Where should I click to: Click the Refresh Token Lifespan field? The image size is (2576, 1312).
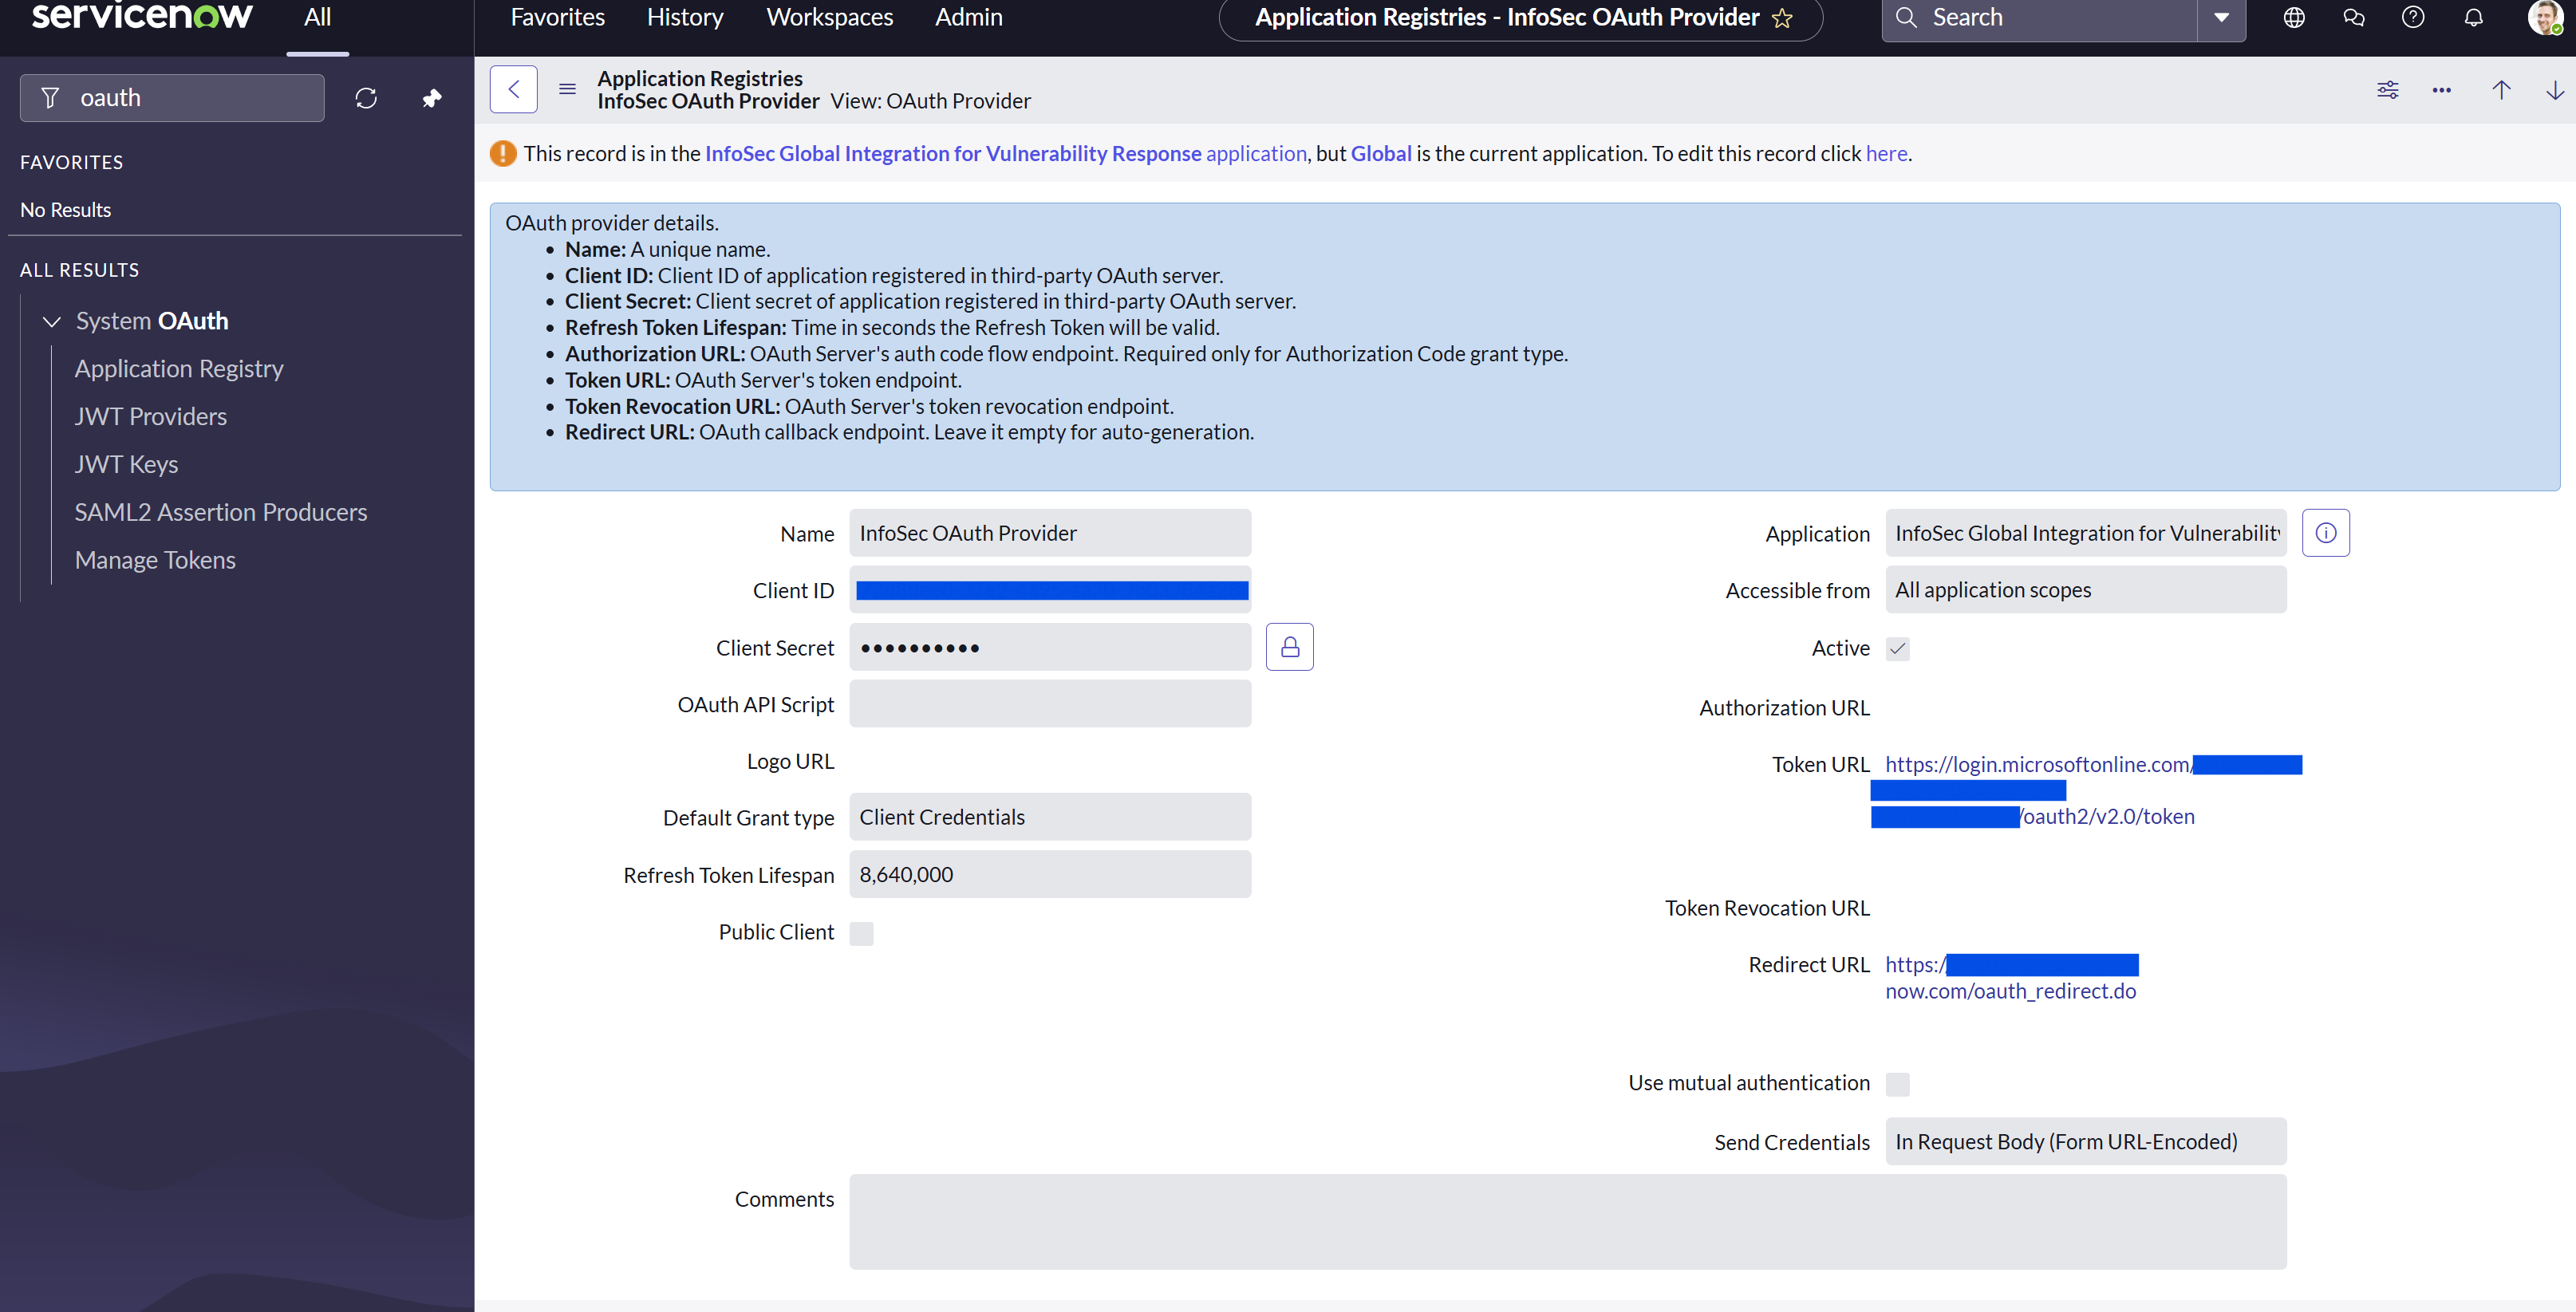(x=1050, y=874)
